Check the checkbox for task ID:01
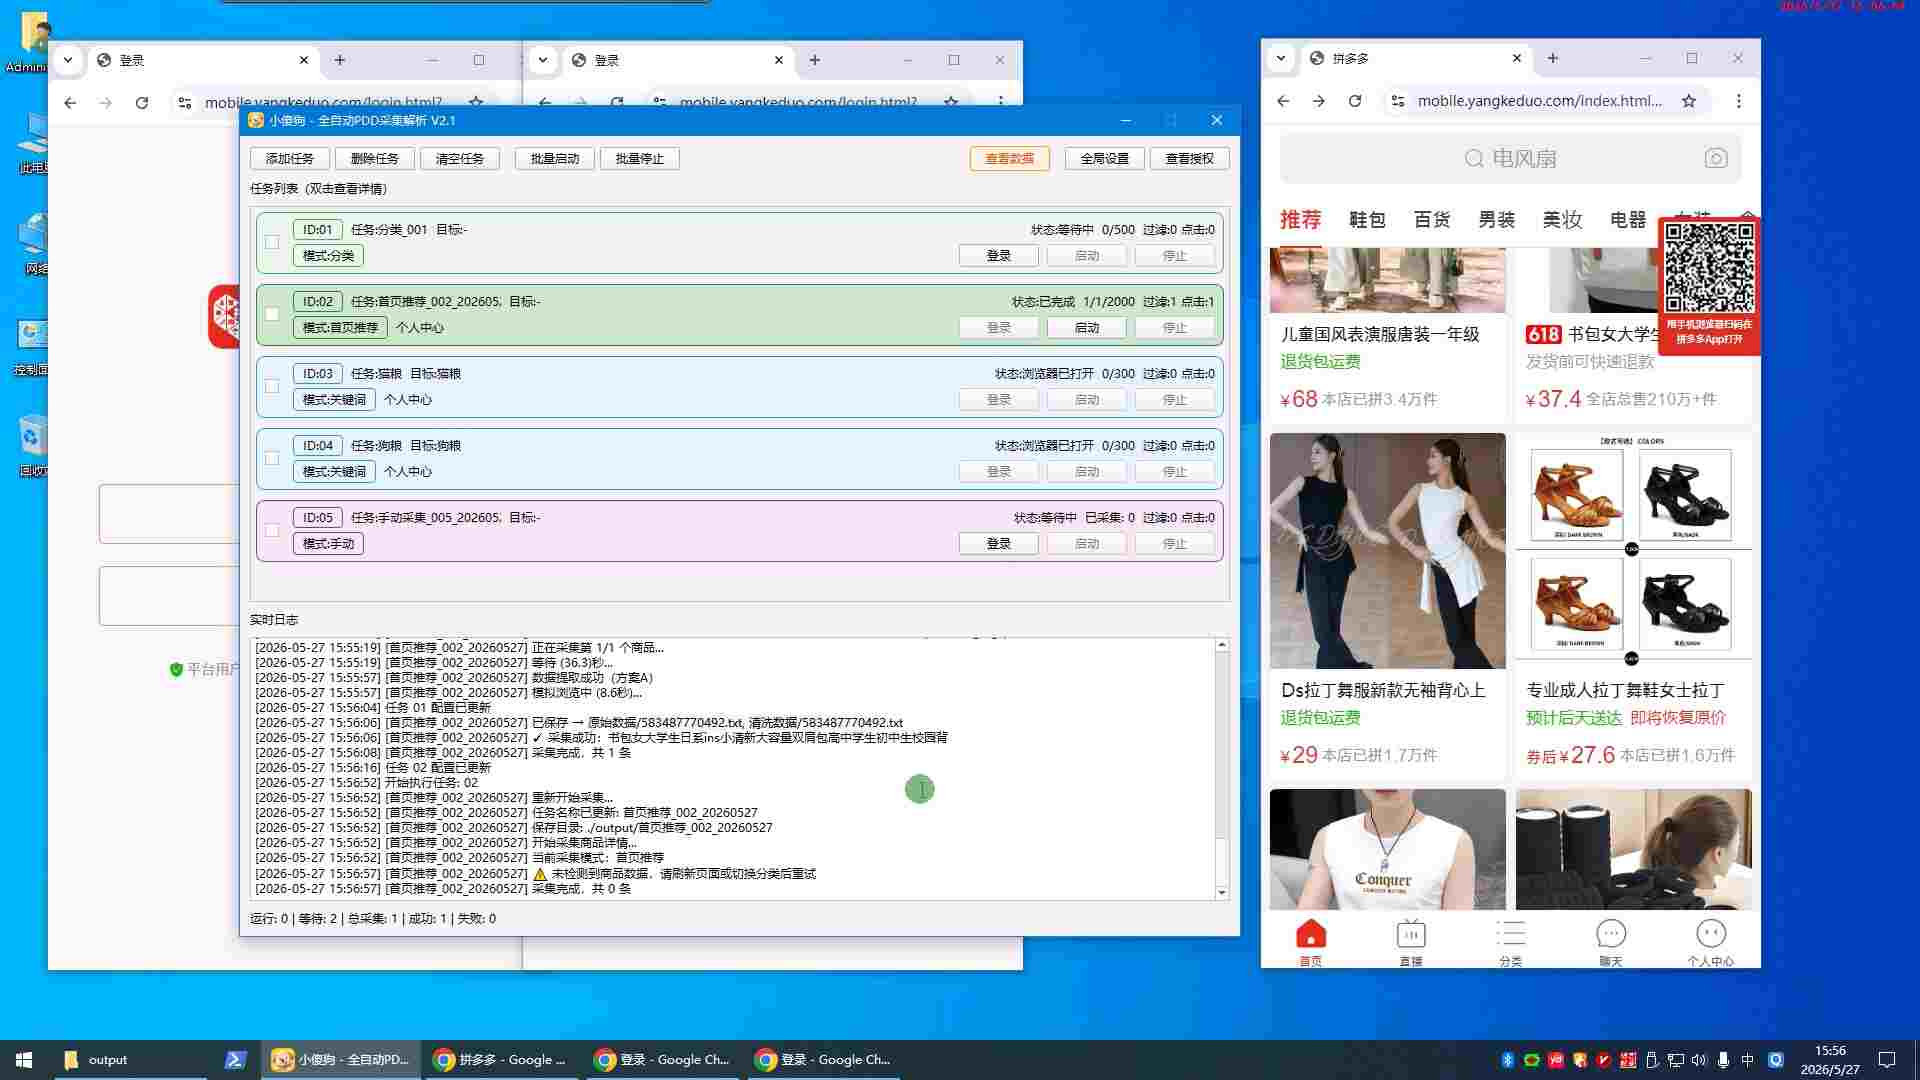 tap(272, 242)
